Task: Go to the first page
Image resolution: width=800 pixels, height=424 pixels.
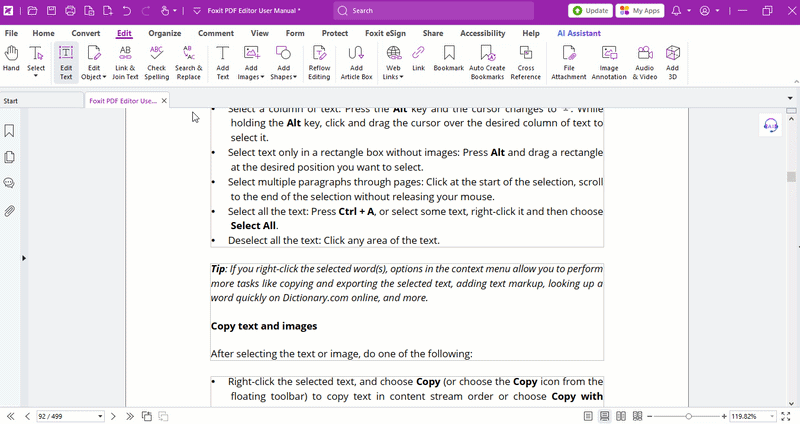Action: [10, 416]
